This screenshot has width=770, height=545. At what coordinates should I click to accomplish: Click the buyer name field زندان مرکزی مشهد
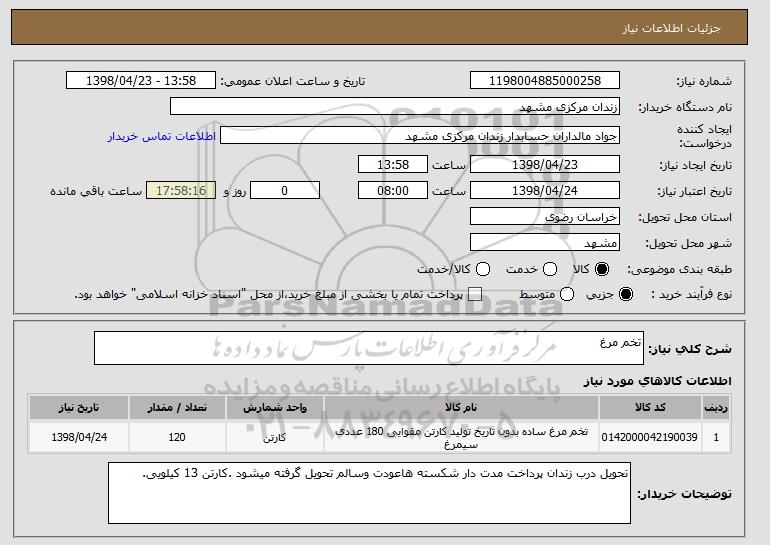point(395,106)
